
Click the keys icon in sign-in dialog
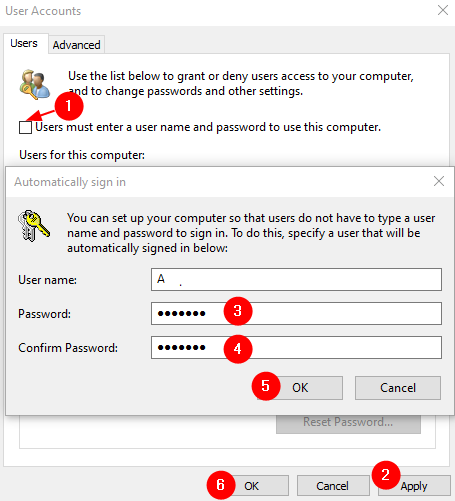click(34, 226)
